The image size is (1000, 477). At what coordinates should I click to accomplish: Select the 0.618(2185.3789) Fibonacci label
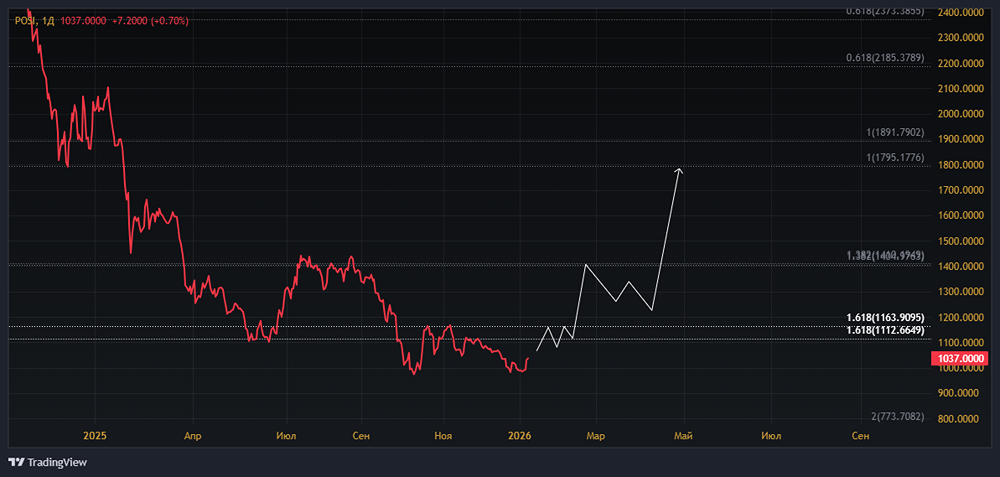(885, 57)
